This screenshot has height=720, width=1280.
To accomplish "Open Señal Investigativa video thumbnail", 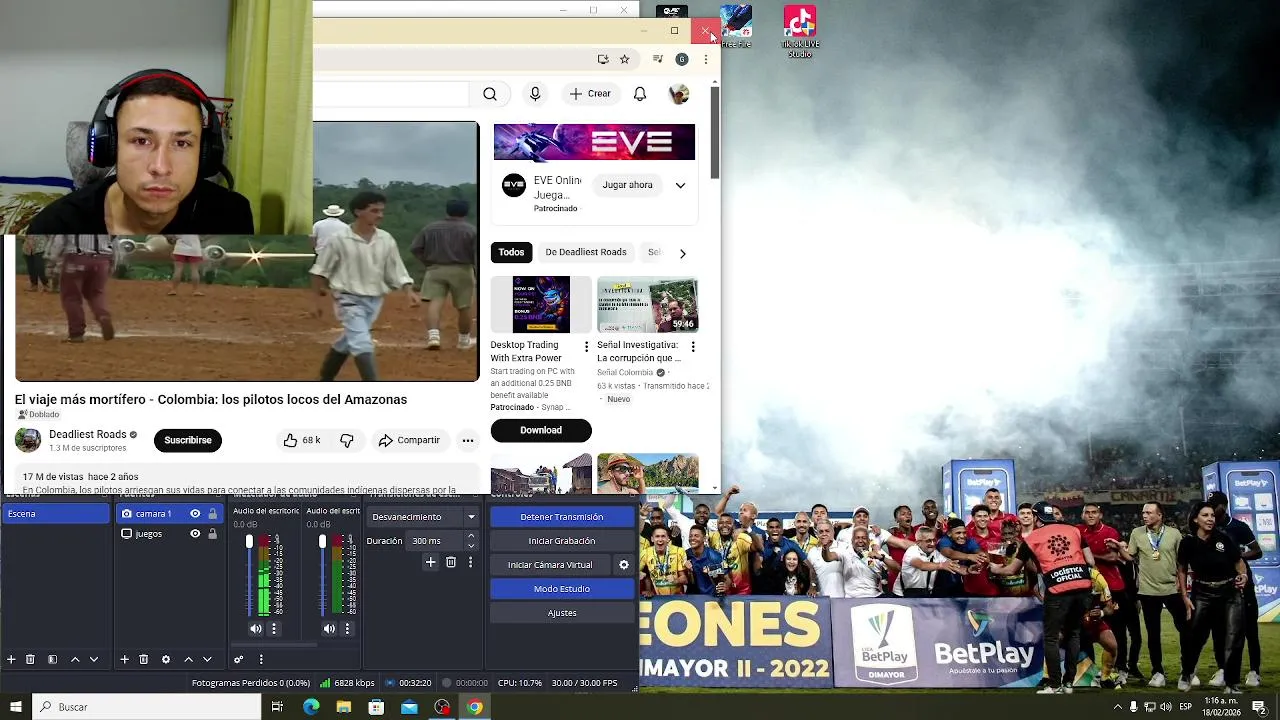I will coord(648,304).
